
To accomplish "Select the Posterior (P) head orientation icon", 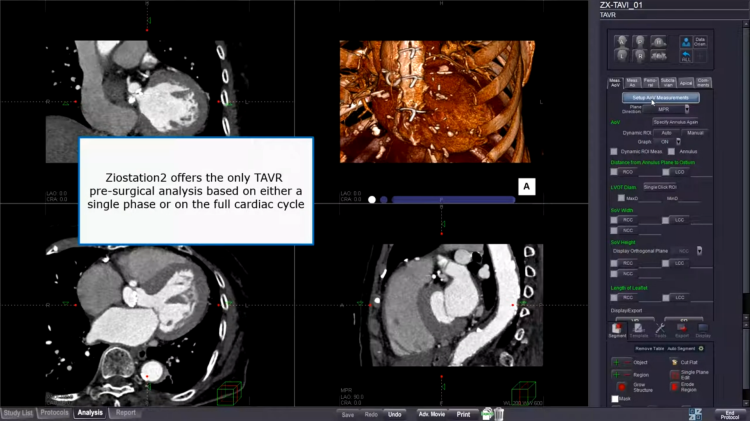I will 640,42.
